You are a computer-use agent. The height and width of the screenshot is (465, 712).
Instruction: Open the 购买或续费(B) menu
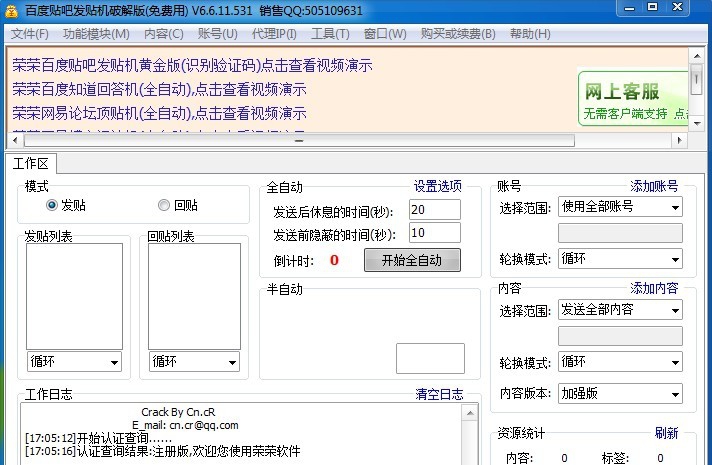tap(458, 34)
